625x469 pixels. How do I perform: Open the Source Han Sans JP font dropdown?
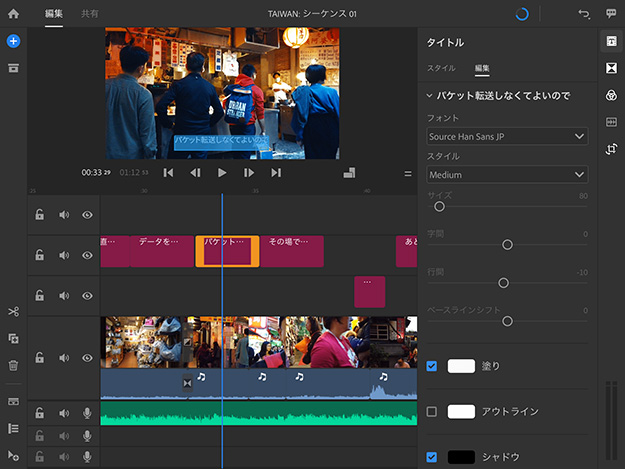point(507,136)
